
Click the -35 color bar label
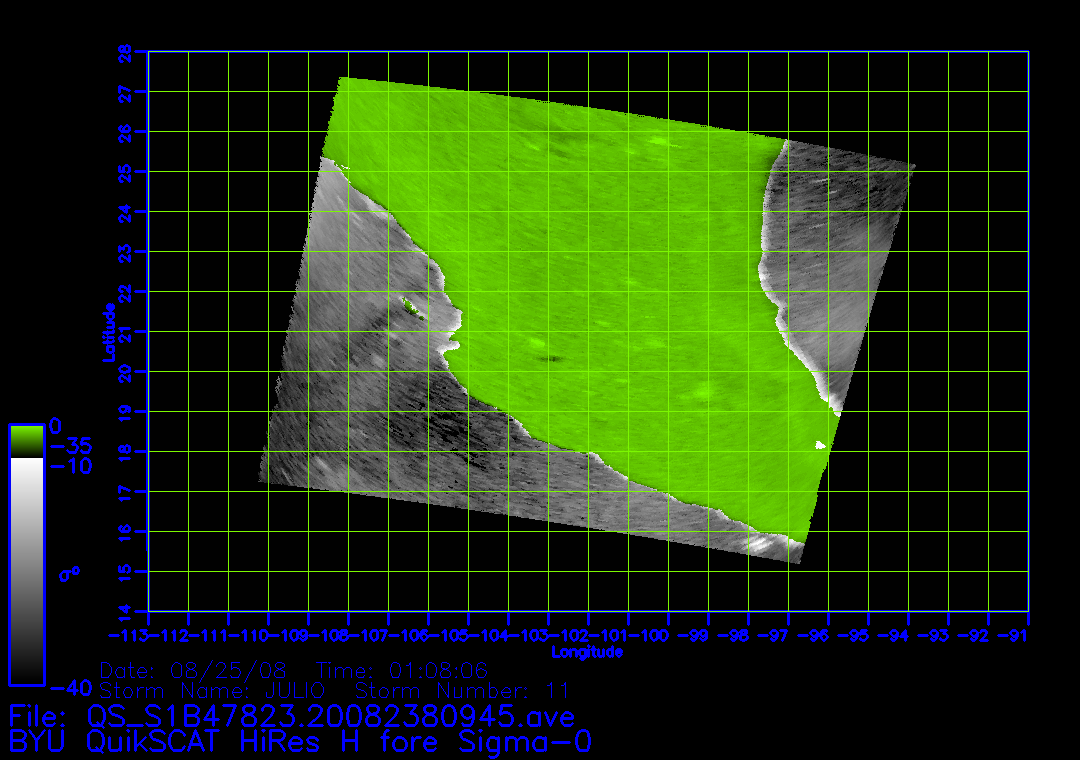[x=70, y=446]
